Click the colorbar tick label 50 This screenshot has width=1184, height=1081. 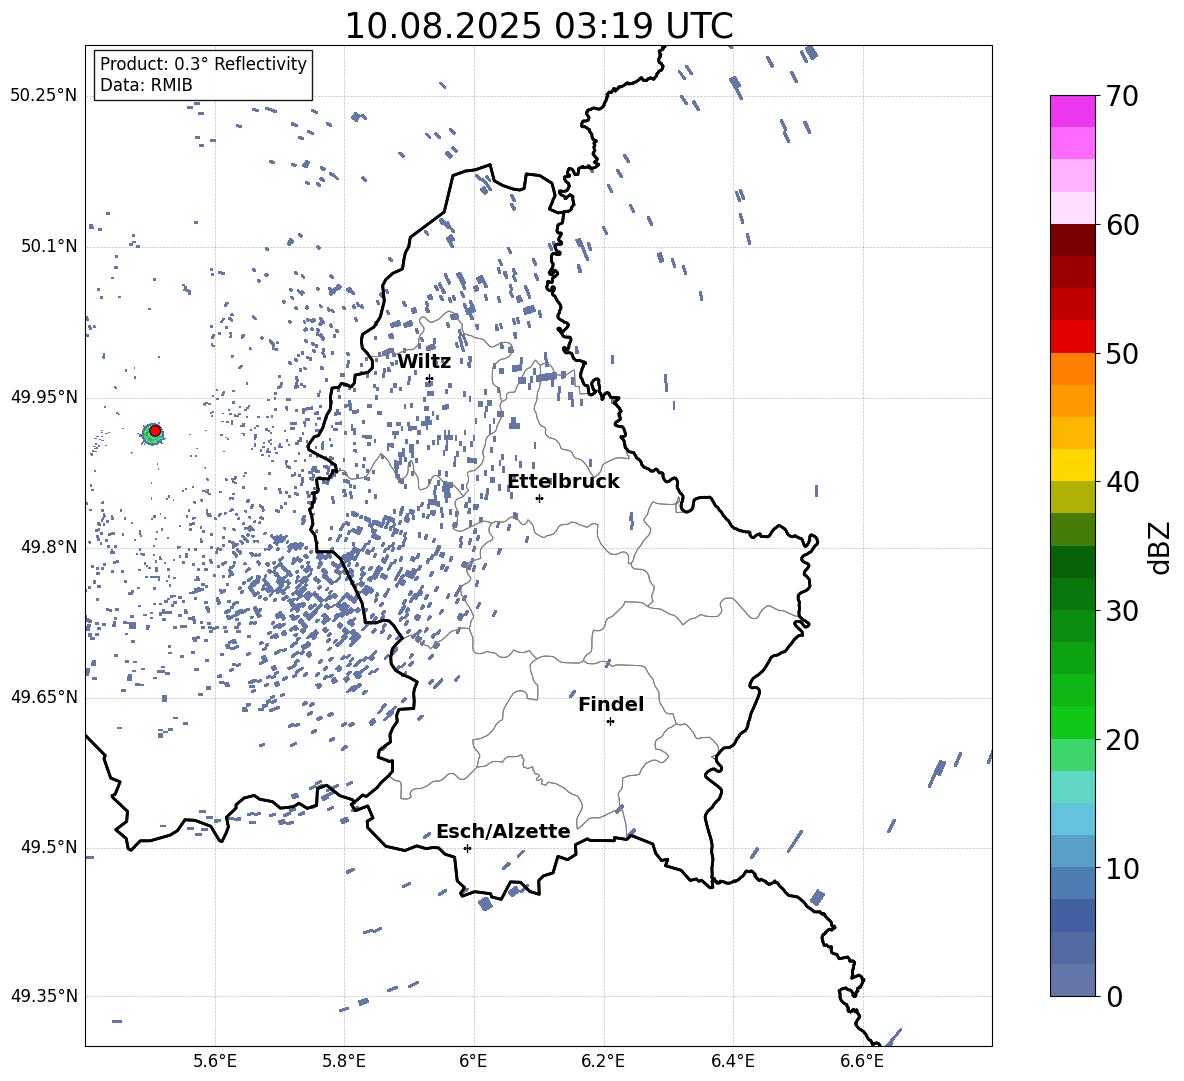1122,353
